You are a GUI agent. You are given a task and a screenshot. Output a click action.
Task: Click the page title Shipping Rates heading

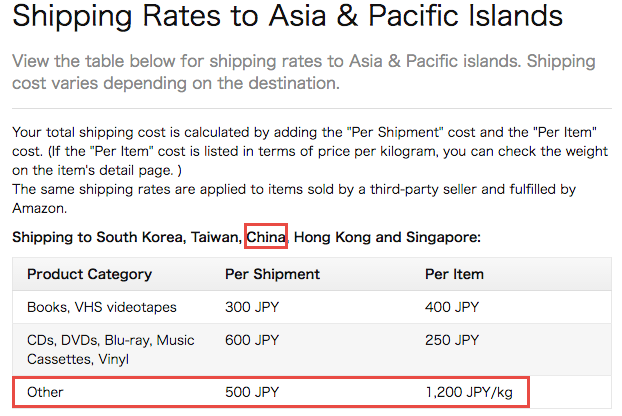[287, 17]
